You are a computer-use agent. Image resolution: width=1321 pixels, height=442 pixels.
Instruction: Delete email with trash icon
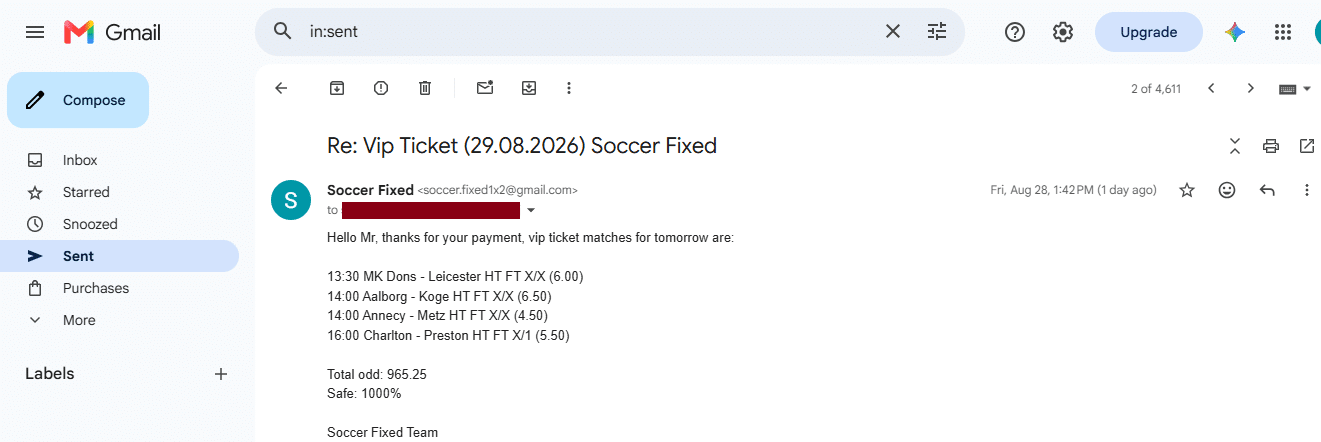tap(425, 88)
